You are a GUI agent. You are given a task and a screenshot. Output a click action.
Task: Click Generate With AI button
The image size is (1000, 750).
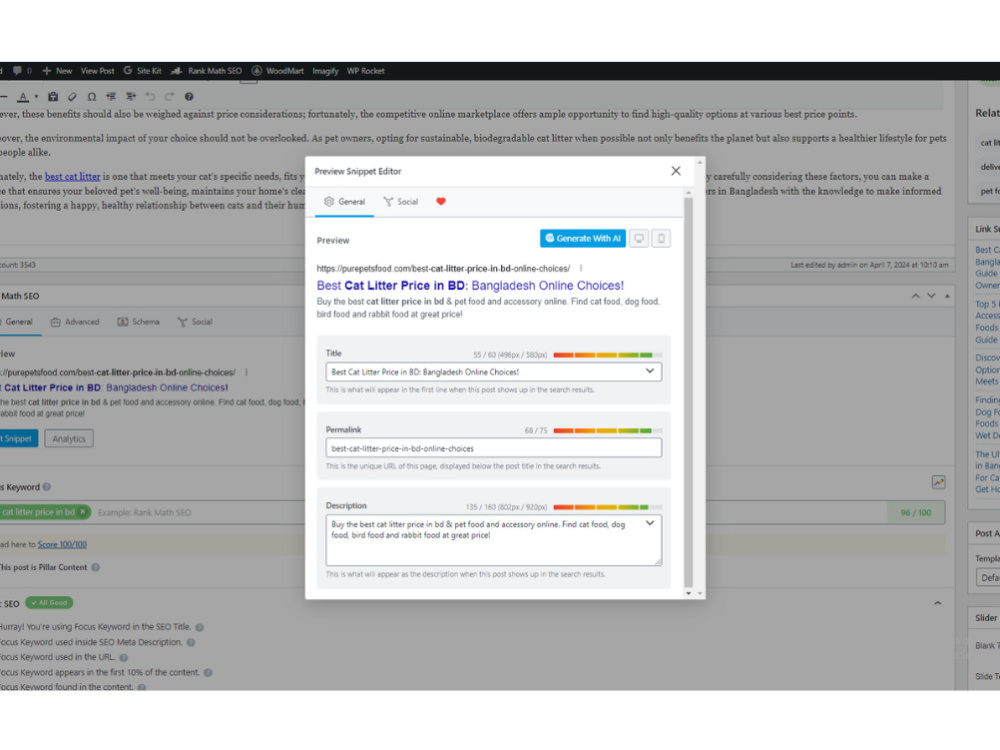point(582,239)
